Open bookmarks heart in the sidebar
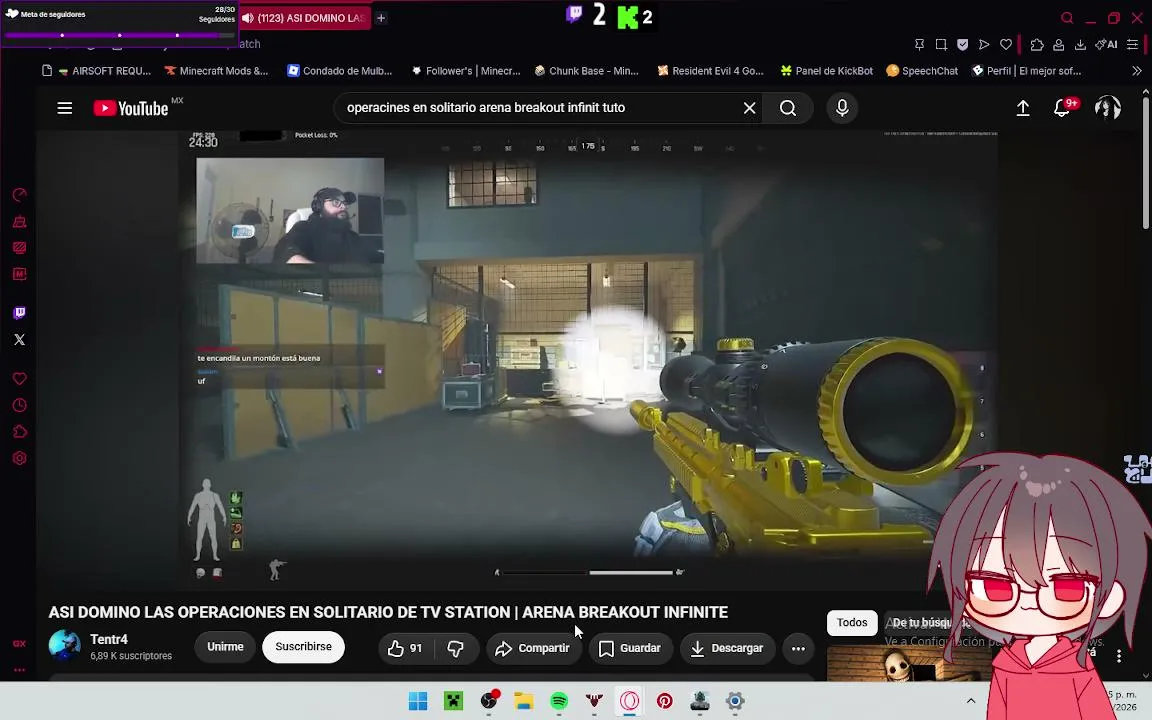The image size is (1152, 720). coord(20,378)
